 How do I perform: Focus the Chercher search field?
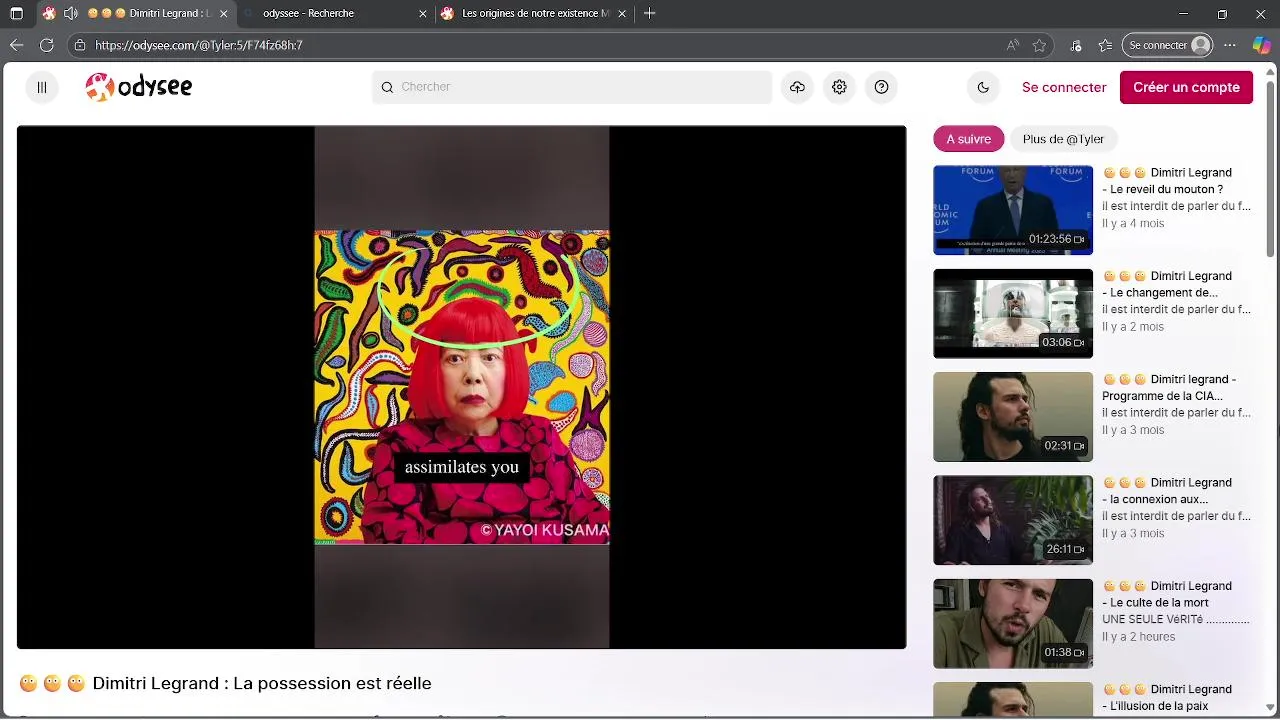(572, 87)
